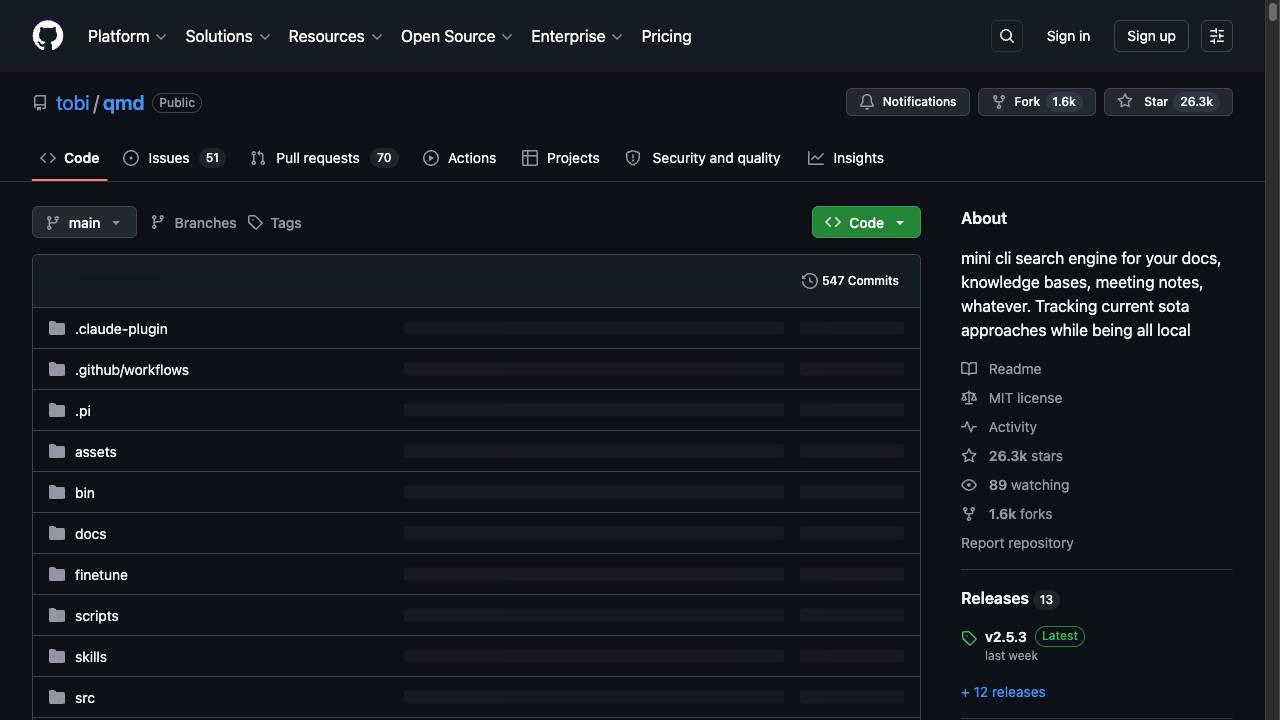This screenshot has height=720, width=1280.
Task: Click the GitHub logo icon
Action: point(48,36)
